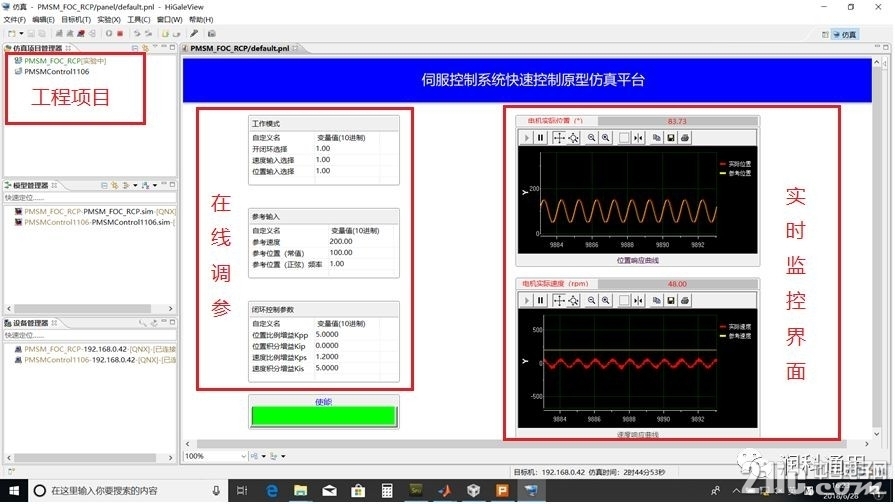Click the wrench tool icon in toolbar
Screen dimensions: 895x504
(194, 34)
